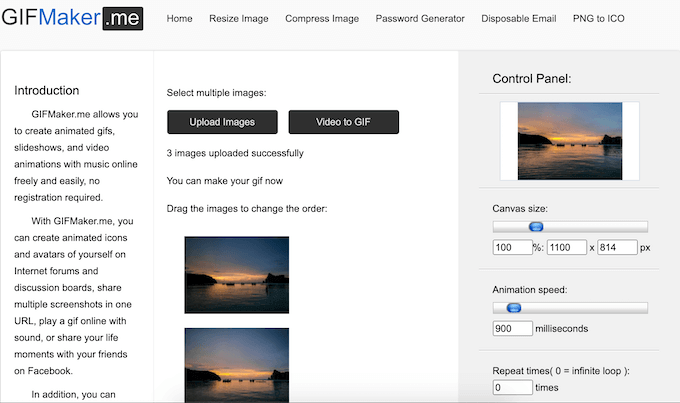
Task: Open Compress Image in navigation
Action: [322, 19]
